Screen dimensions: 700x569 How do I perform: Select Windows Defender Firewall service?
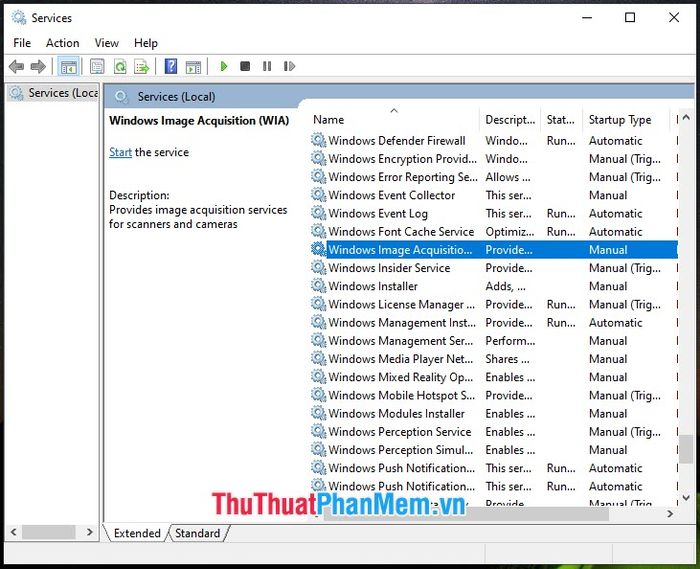click(x=493, y=141)
